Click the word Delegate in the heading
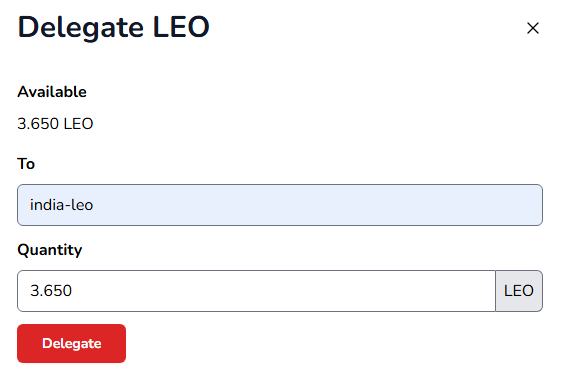The height and width of the screenshot is (385, 564). point(81,28)
